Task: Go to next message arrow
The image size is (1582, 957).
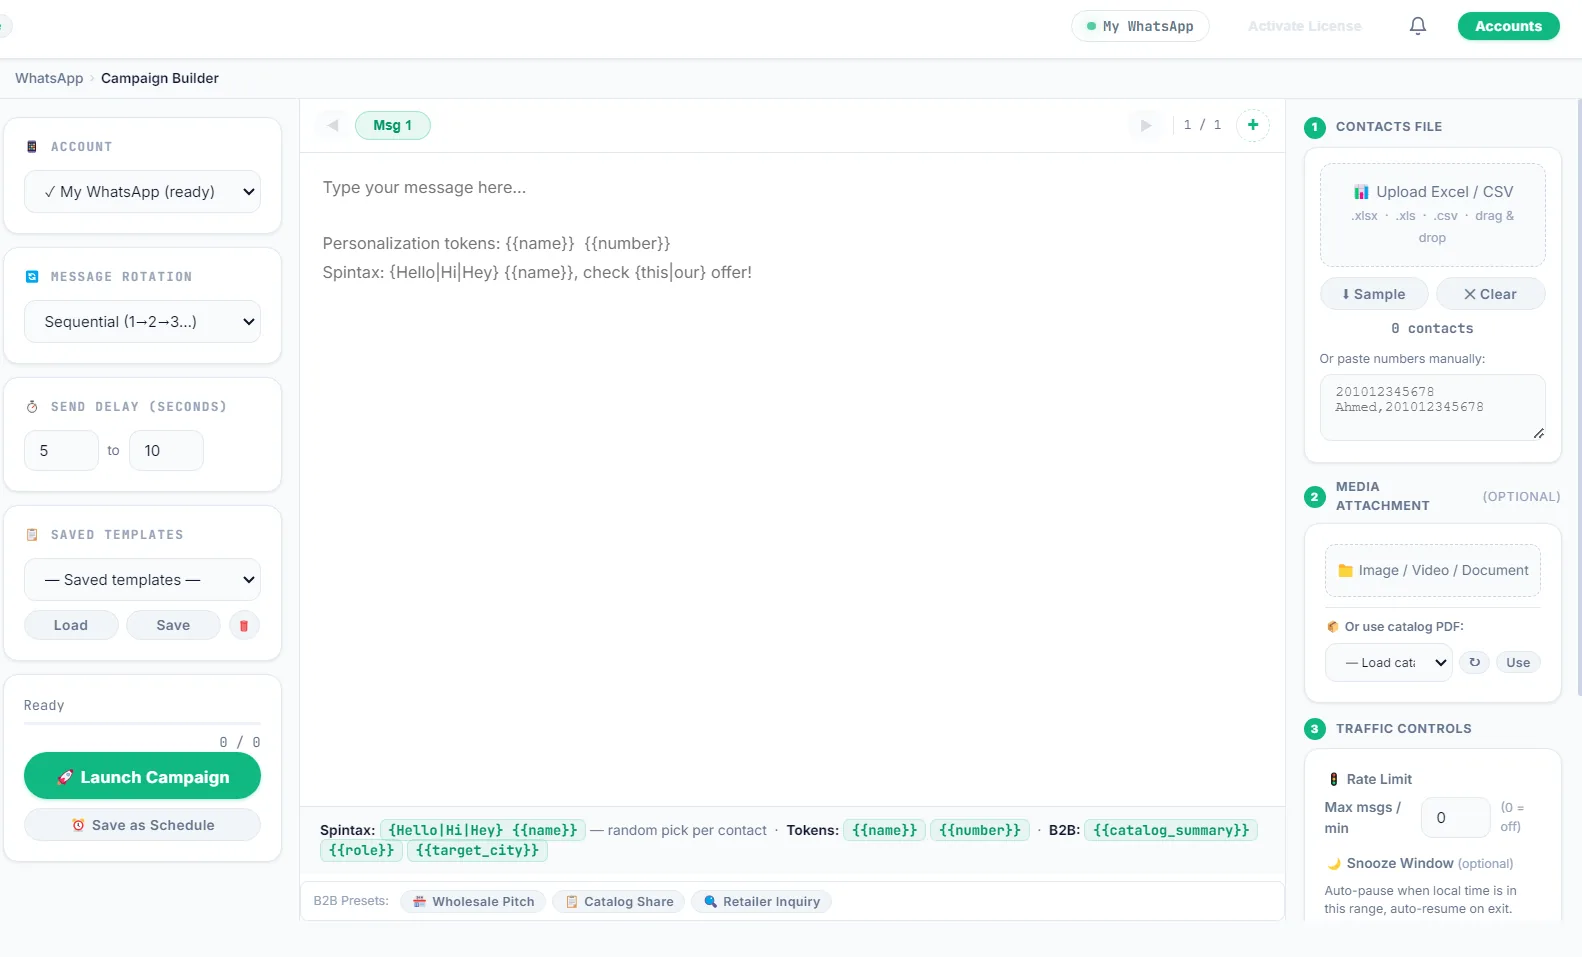Action: point(1146,125)
